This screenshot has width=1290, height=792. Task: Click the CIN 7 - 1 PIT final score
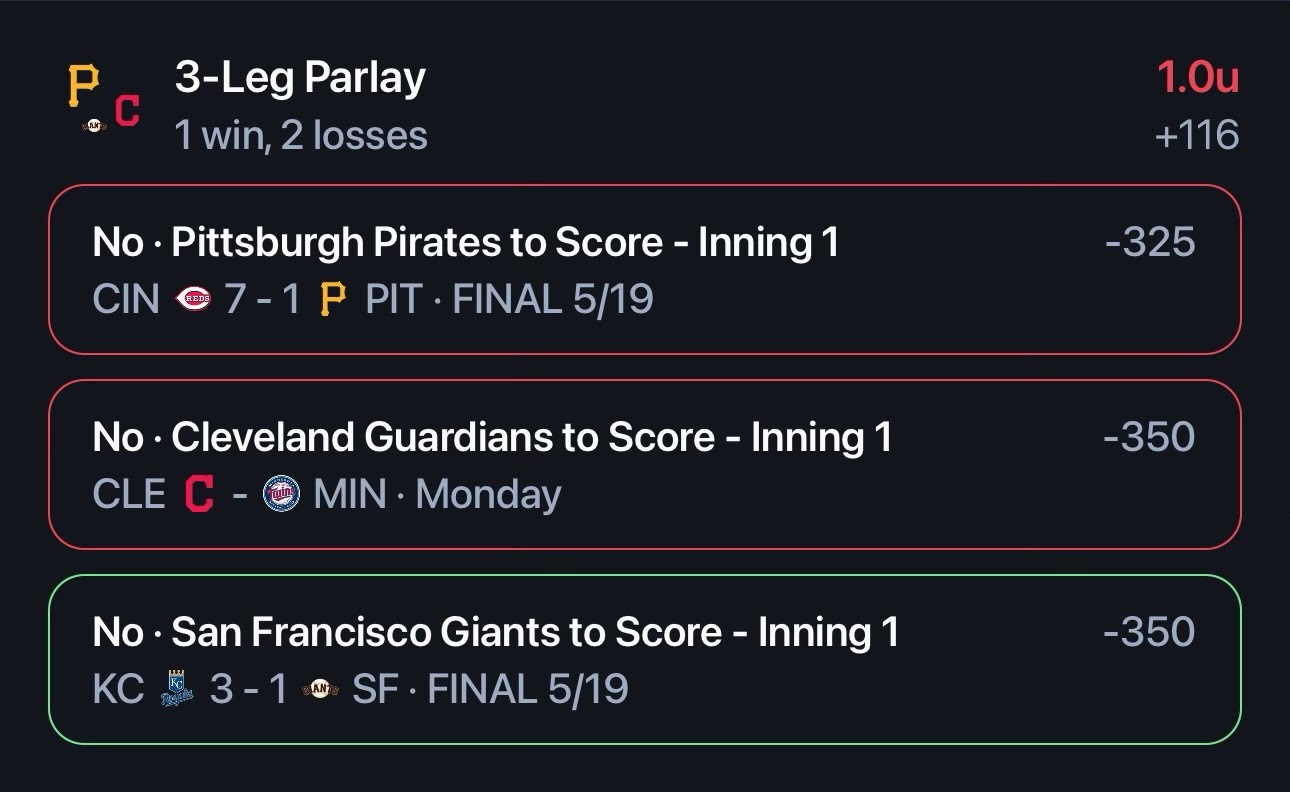257,299
